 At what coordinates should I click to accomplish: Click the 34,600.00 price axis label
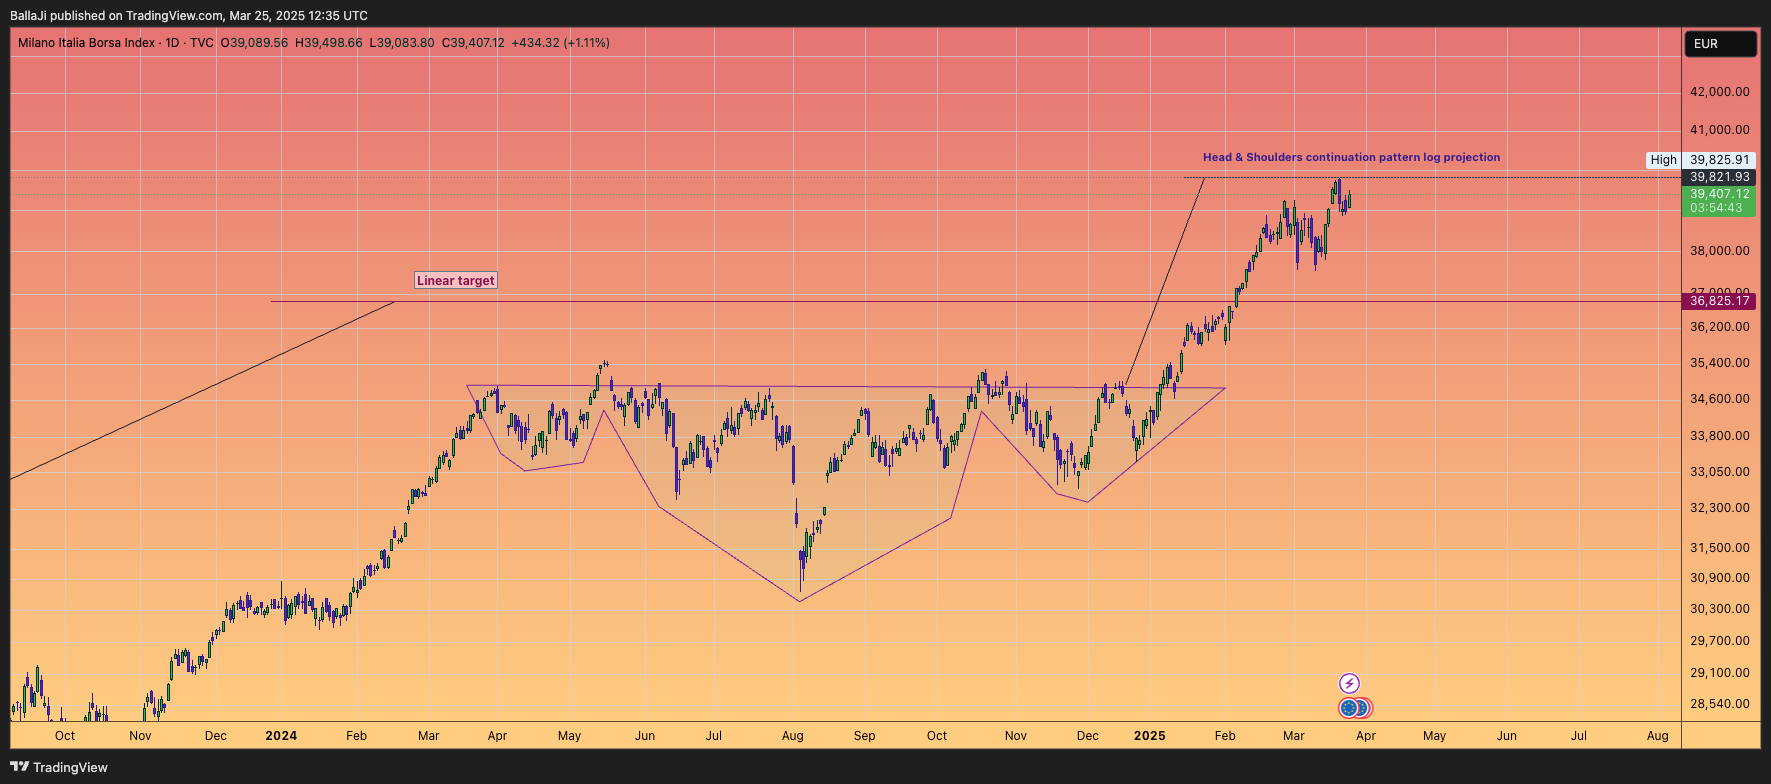click(x=1720, y=399)
